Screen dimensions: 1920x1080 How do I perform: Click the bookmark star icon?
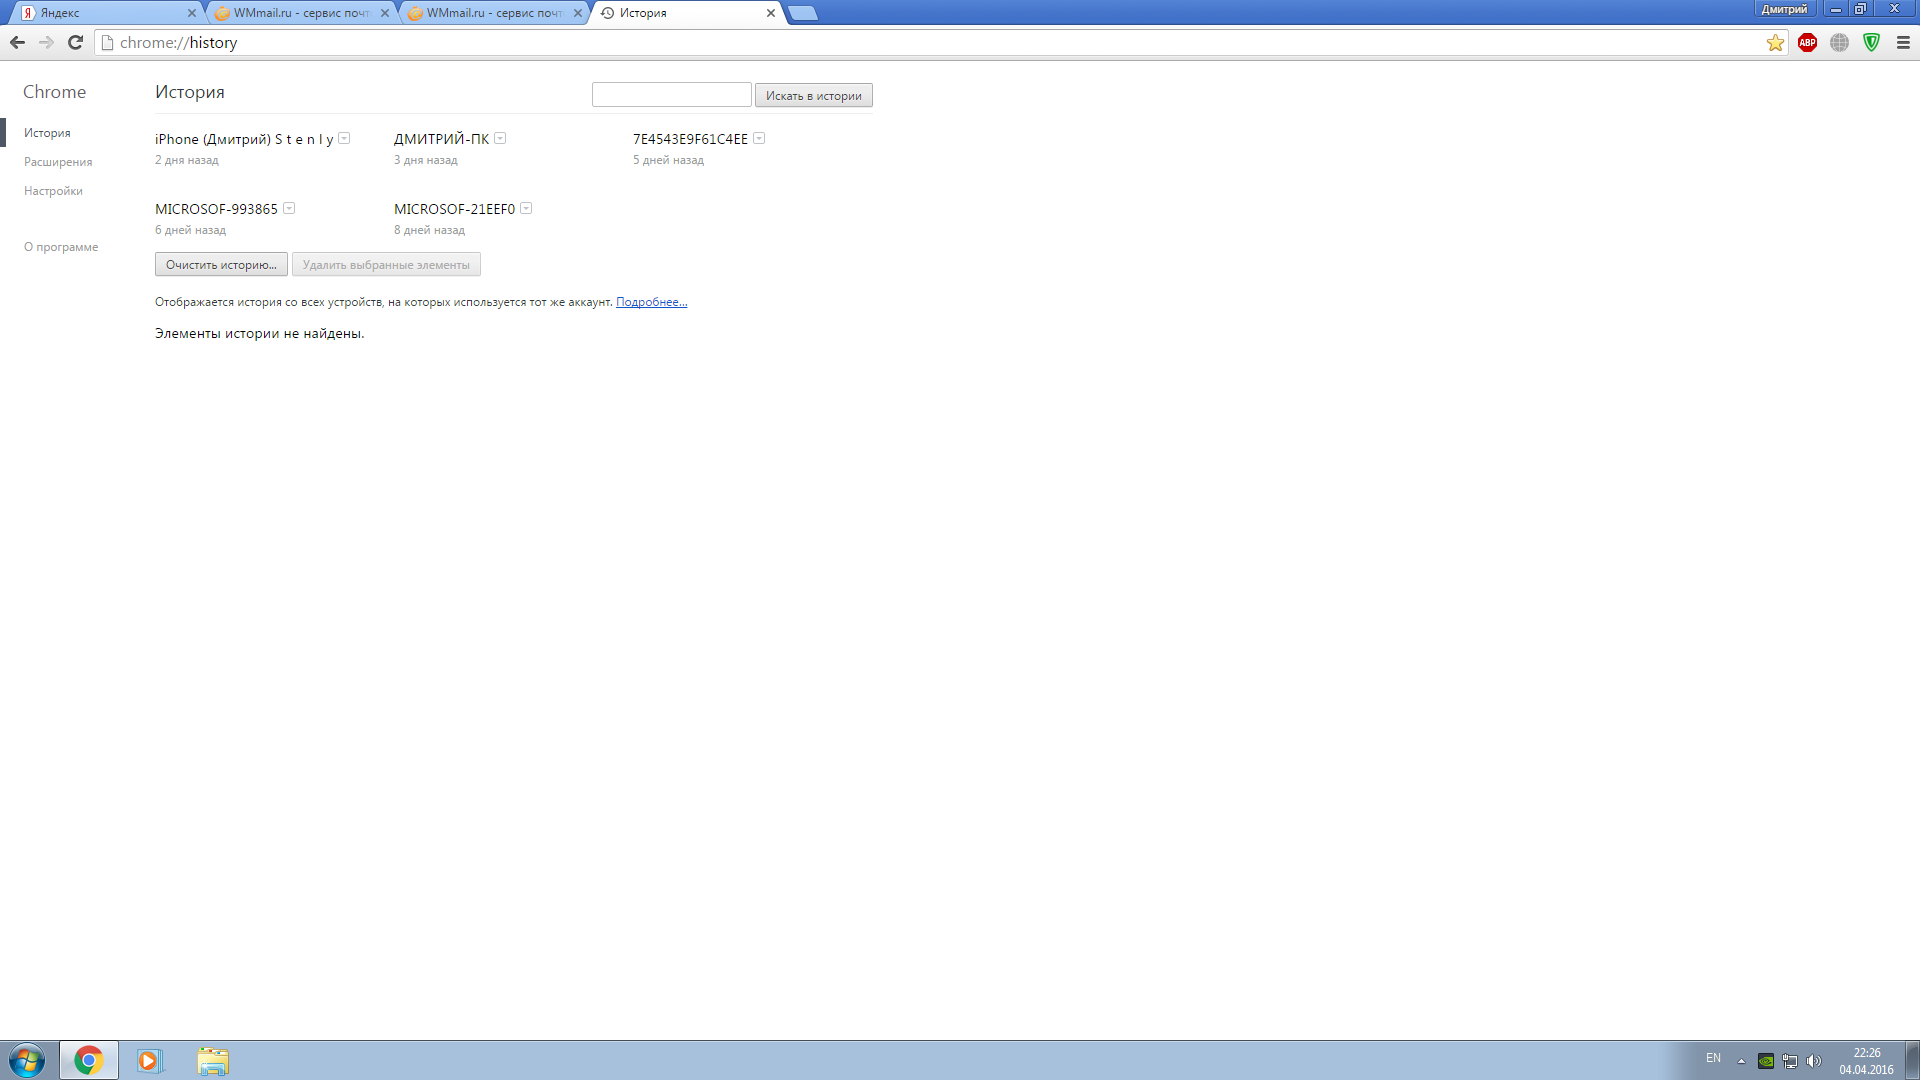(1775, 43)
